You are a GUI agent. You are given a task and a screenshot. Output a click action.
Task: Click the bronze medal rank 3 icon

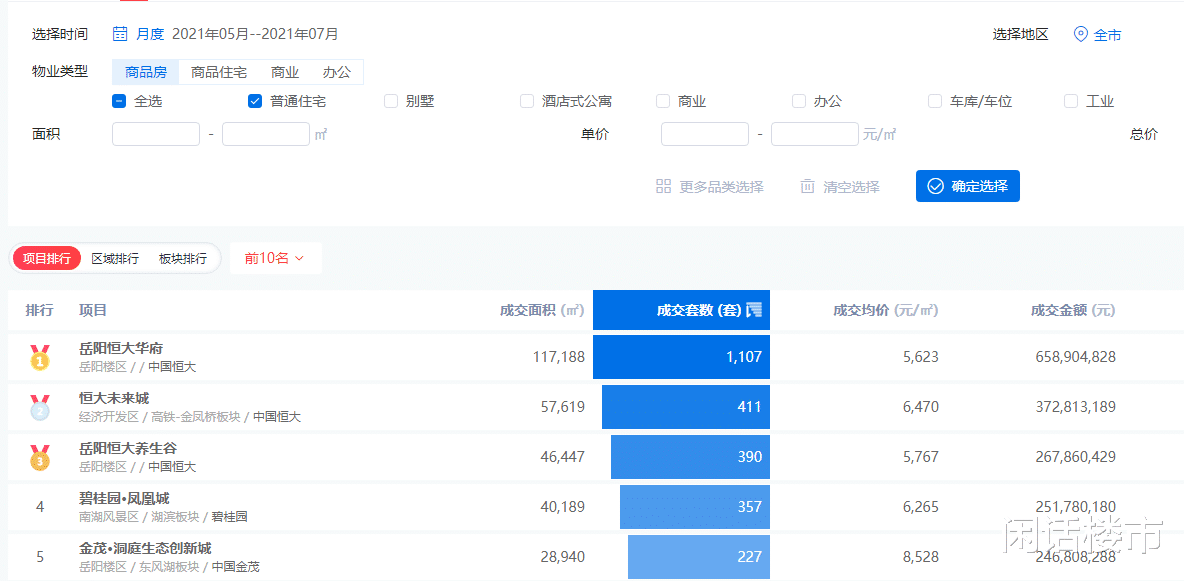39,457
